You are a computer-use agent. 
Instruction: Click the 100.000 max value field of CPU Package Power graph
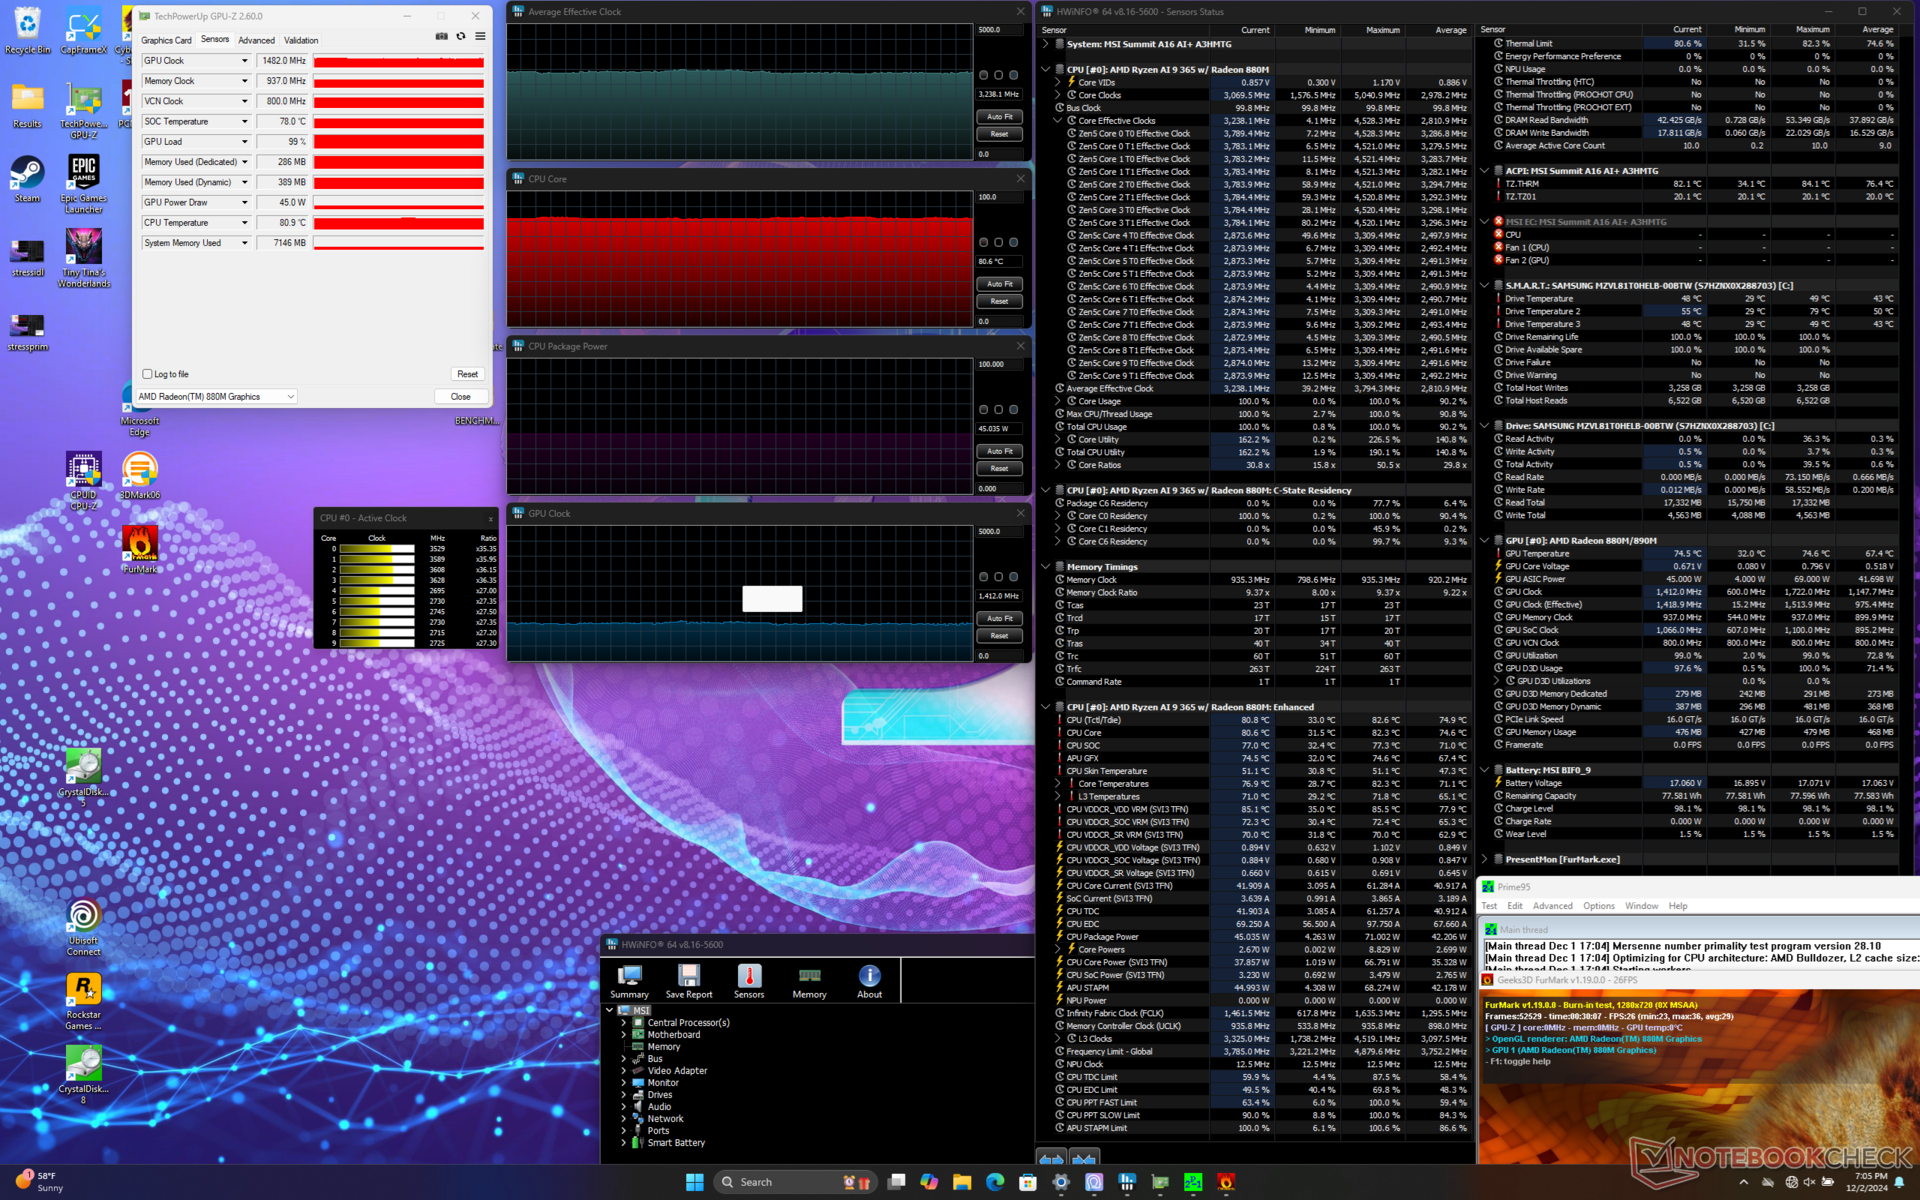(999, 364)
